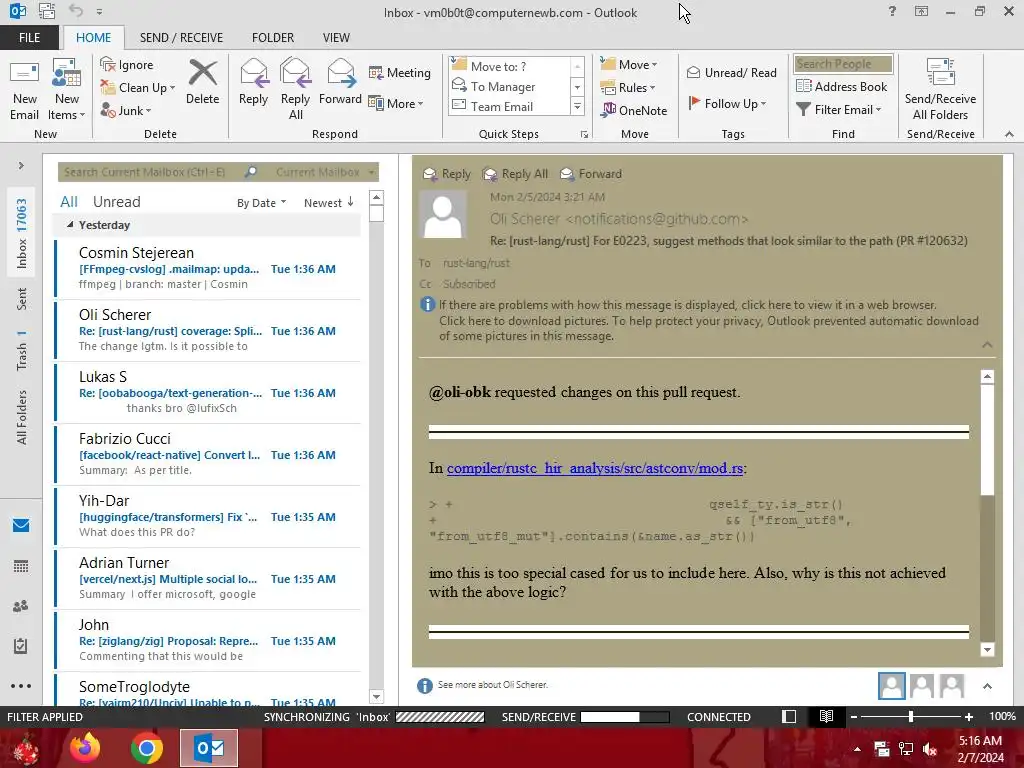This screenshot has height=768, width=1024.
Task: Open the compiler/rustc_hir_analysis mod.rs link
Action: (595, 468)
